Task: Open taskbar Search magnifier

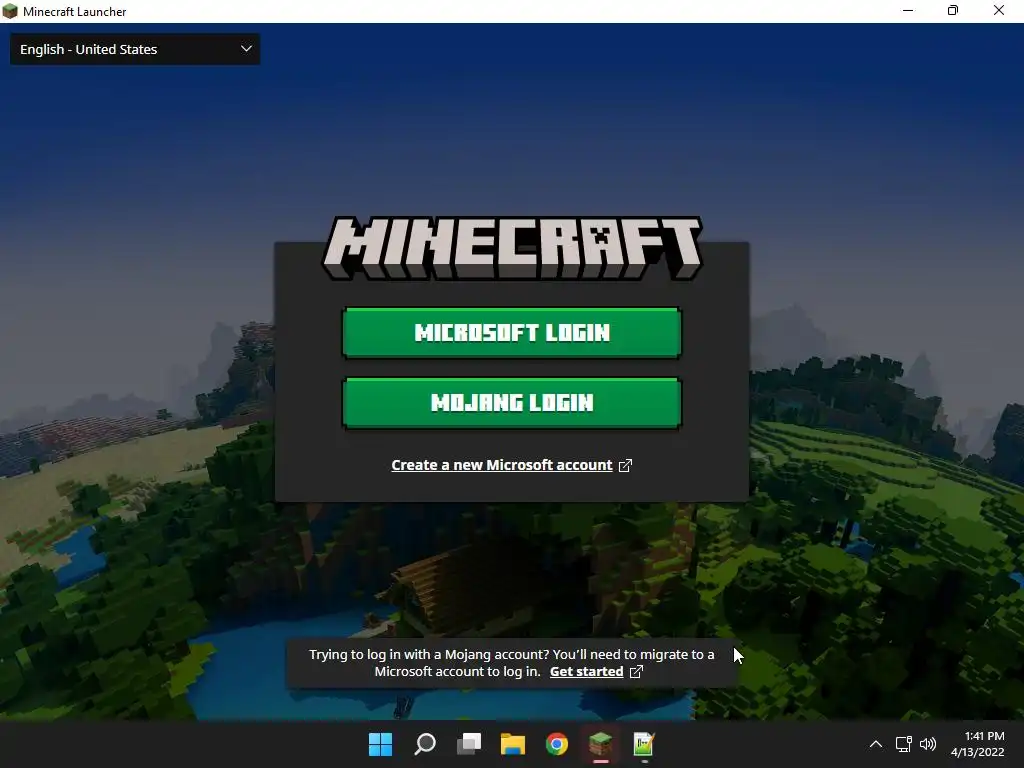Action: pos(424,744)
